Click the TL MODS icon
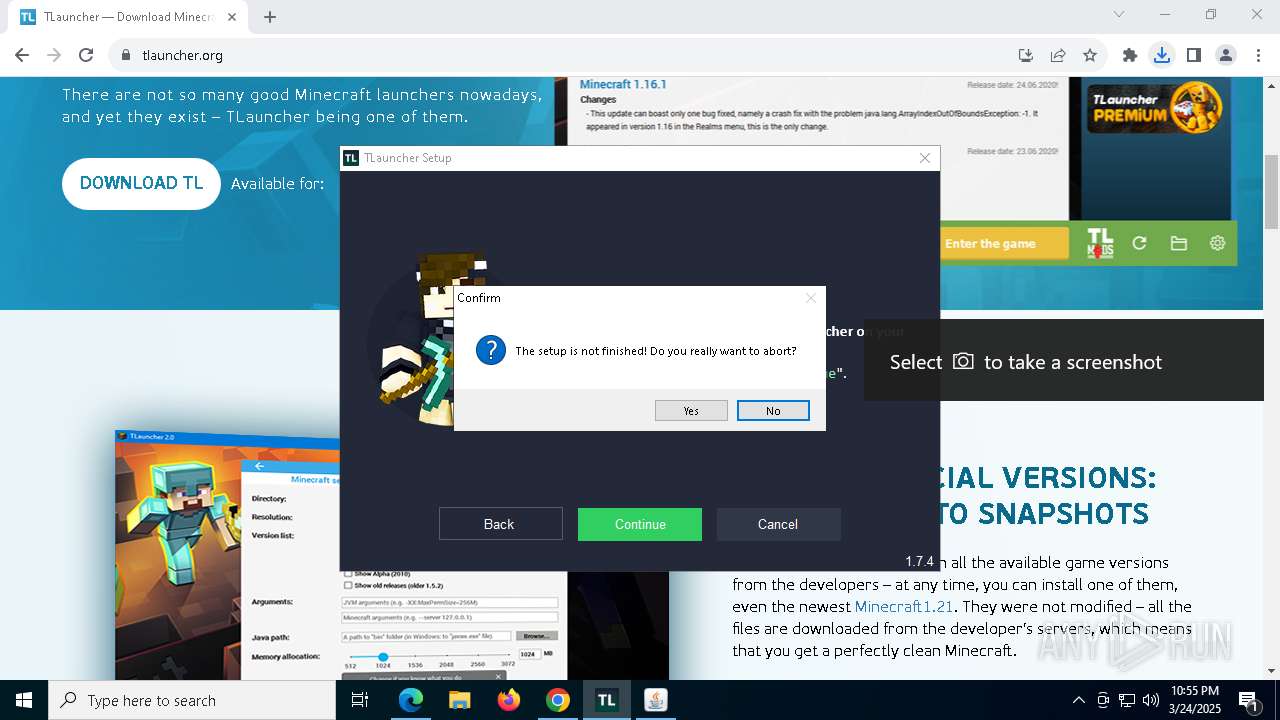This screenshot has height=720, width=1280. (x=1100, y=243)
